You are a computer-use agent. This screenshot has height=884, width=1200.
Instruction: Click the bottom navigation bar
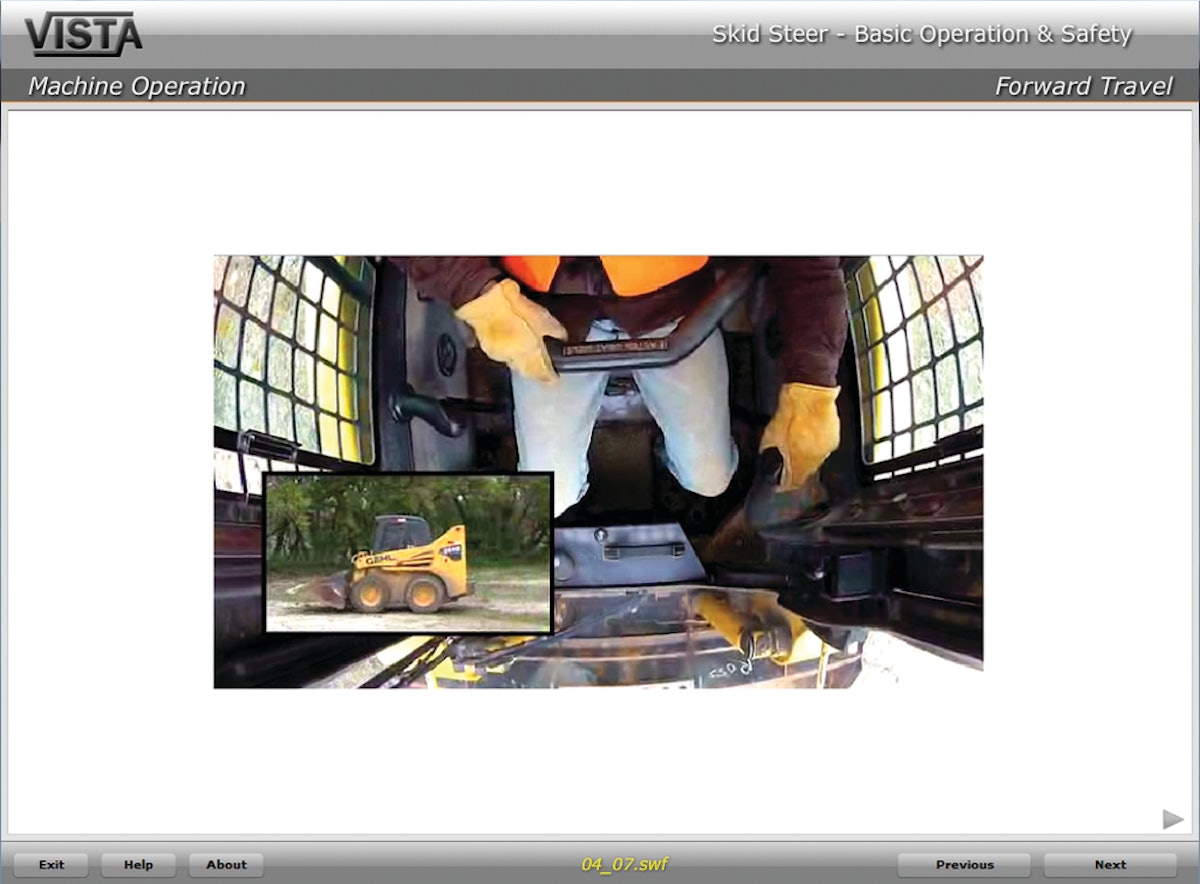click(600, 866)
